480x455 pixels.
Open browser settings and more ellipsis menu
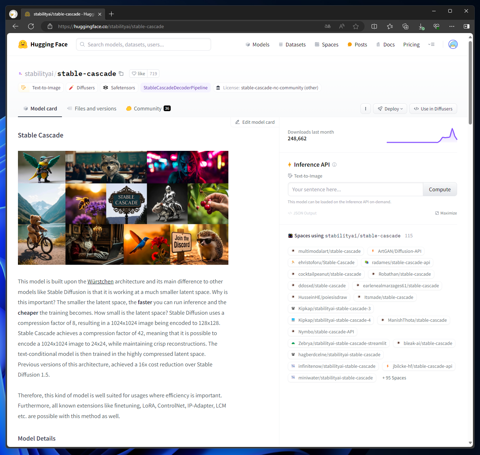tap(451, 26)
